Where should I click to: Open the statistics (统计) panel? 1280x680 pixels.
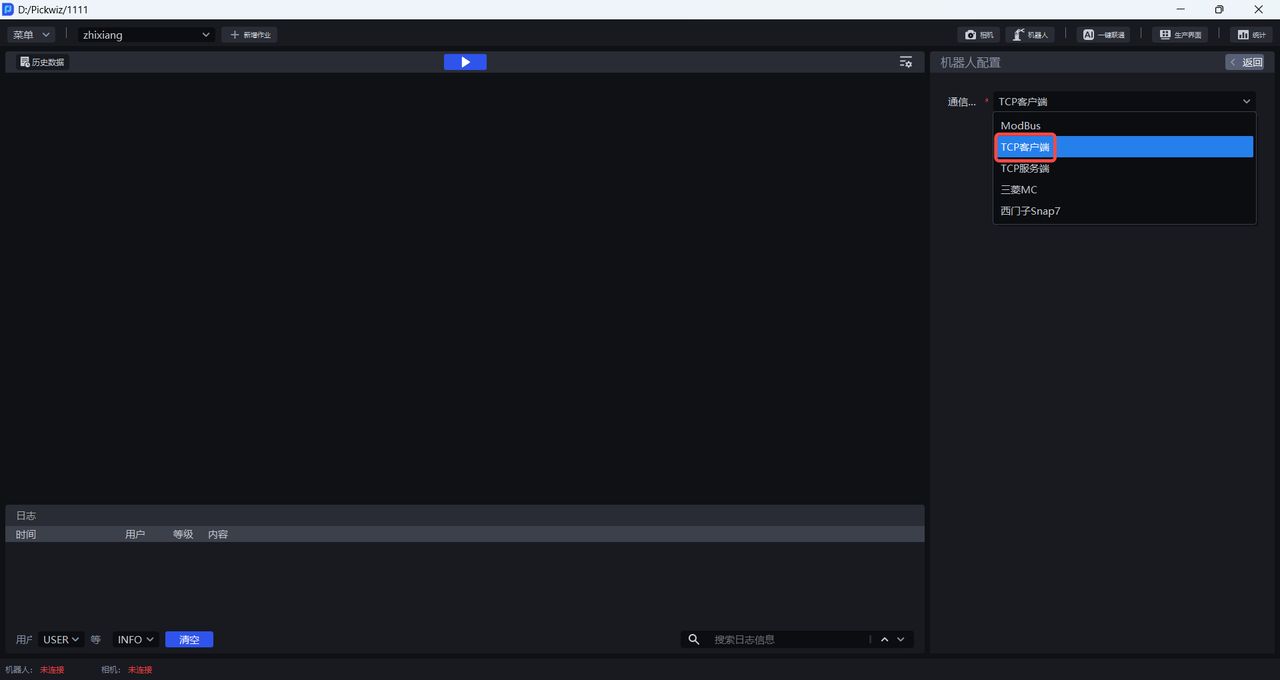pos(1251,35)
